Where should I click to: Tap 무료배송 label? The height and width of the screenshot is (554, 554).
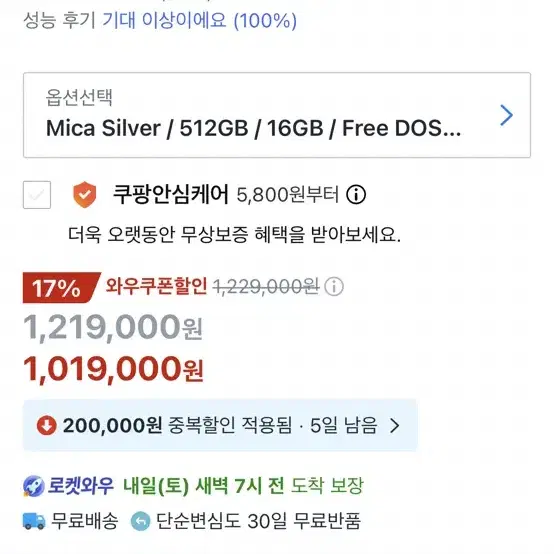tap(85, 521)
